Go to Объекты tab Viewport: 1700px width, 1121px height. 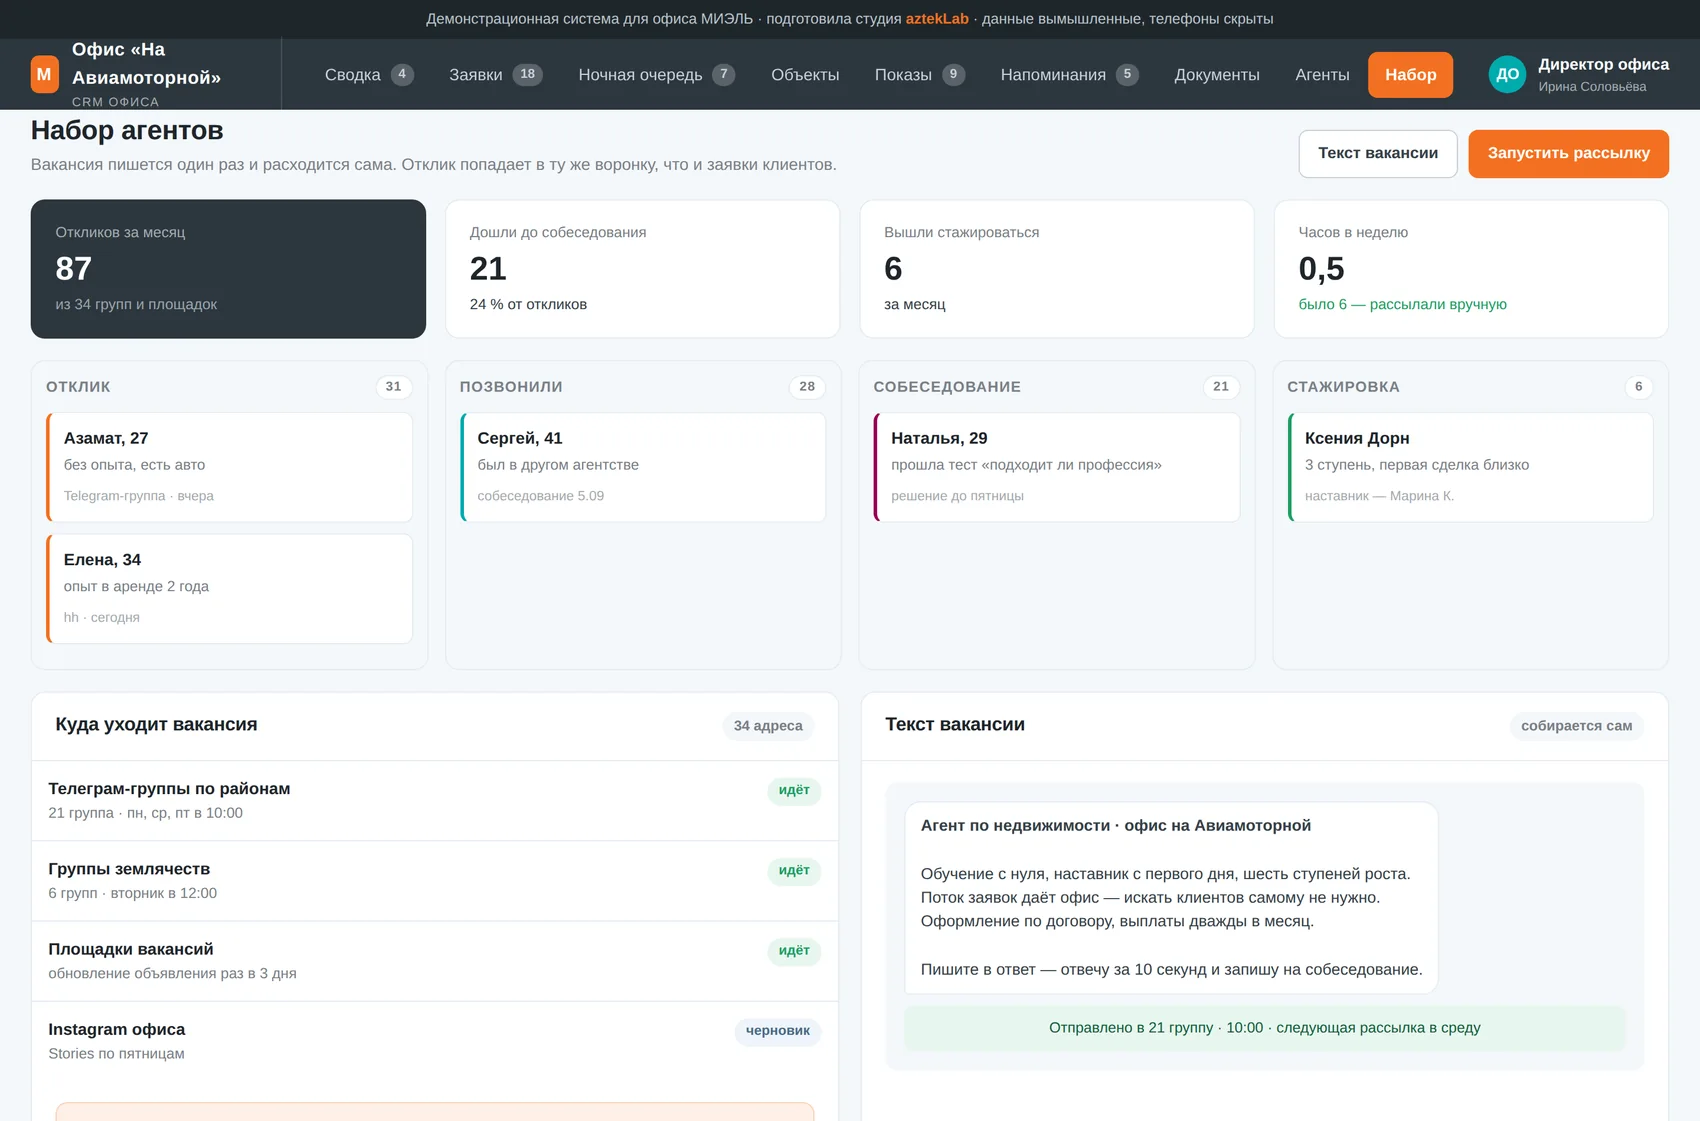[805, 75]
